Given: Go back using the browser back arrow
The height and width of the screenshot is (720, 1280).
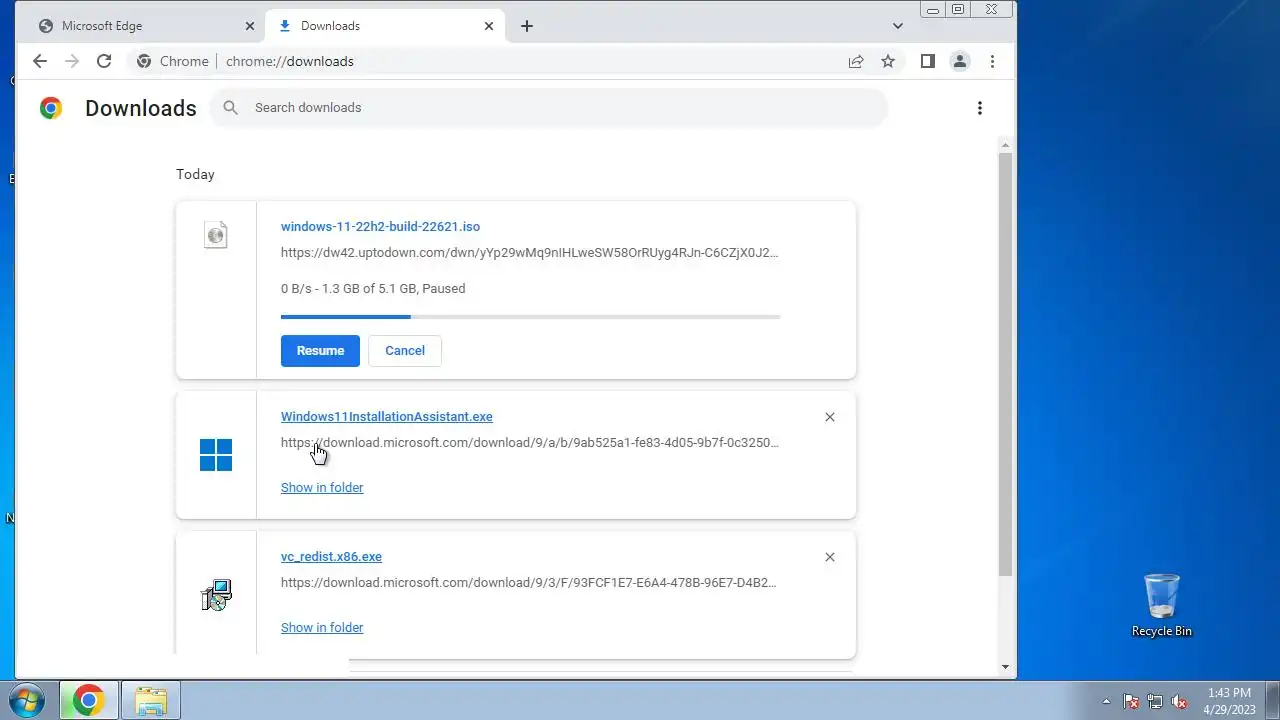Looking at the screenshot, I should click(39, 61).
